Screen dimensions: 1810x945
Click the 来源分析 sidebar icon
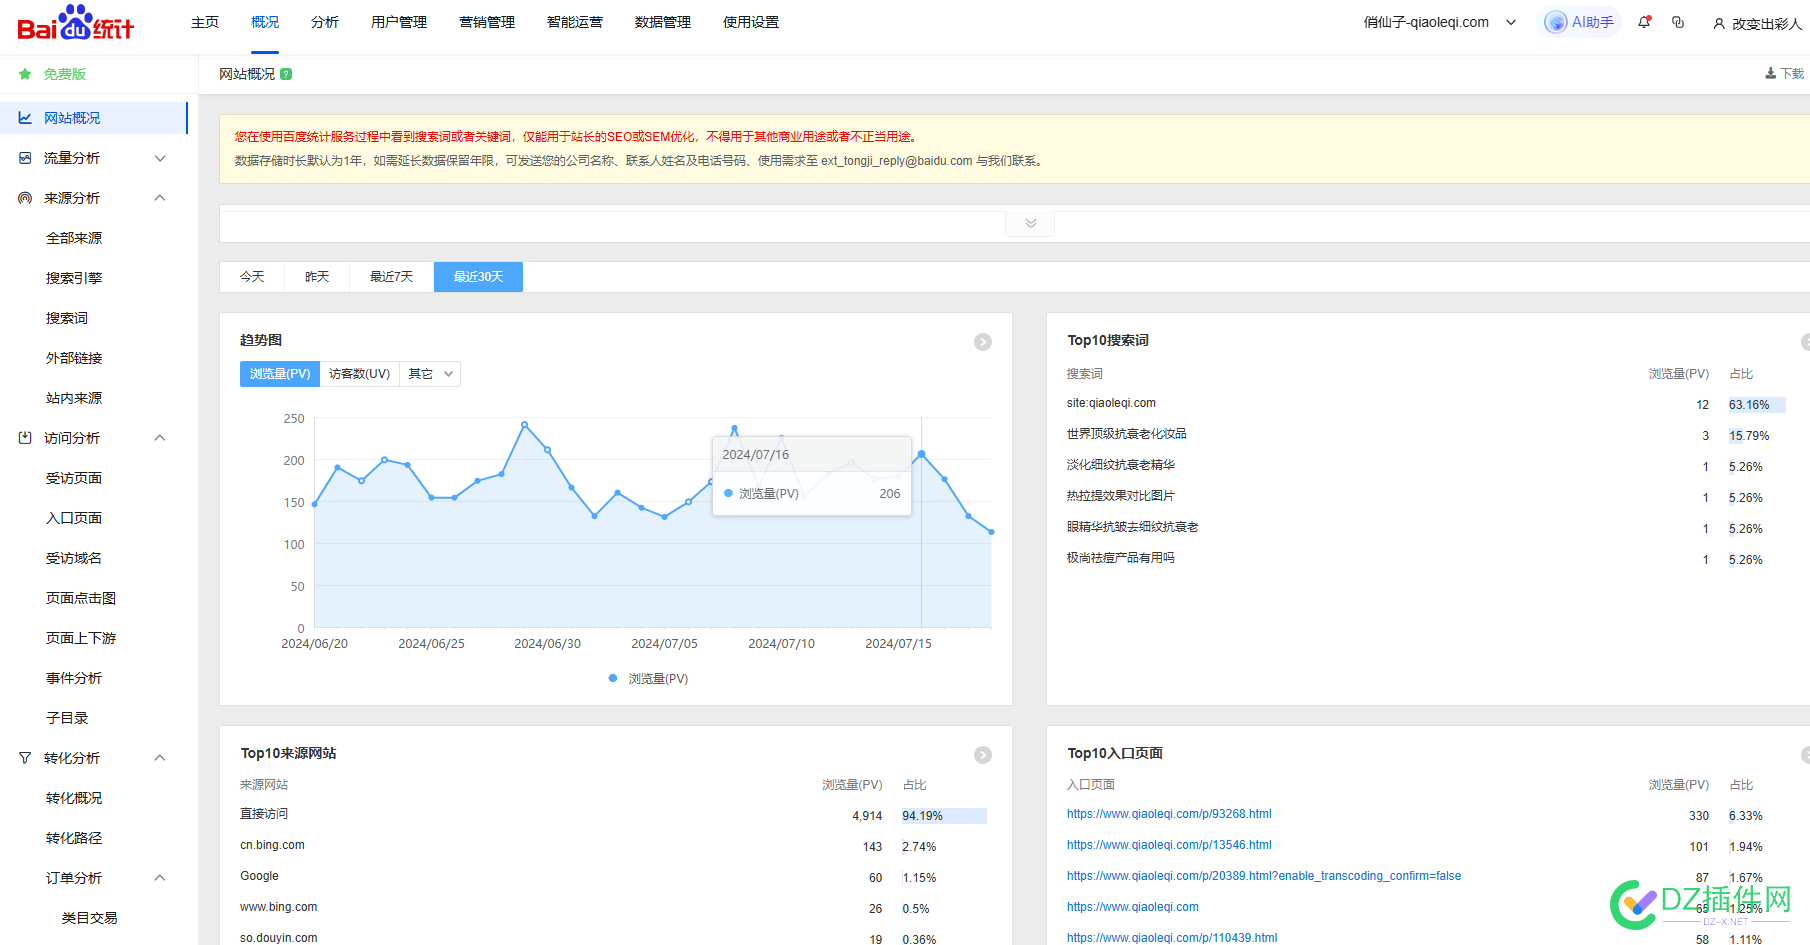25,198
